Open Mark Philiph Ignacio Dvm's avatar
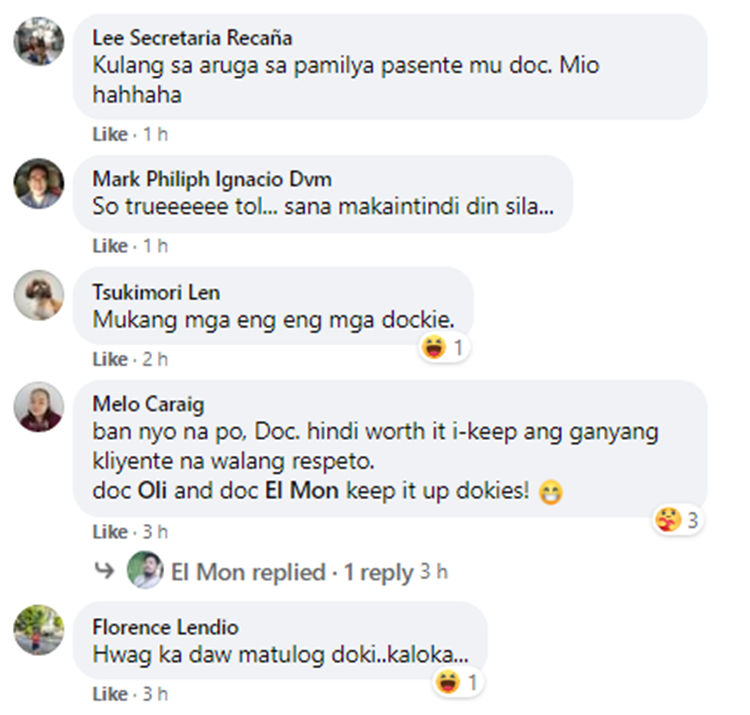750x715 pixels. pyautogui.click(x=39, y=183)
